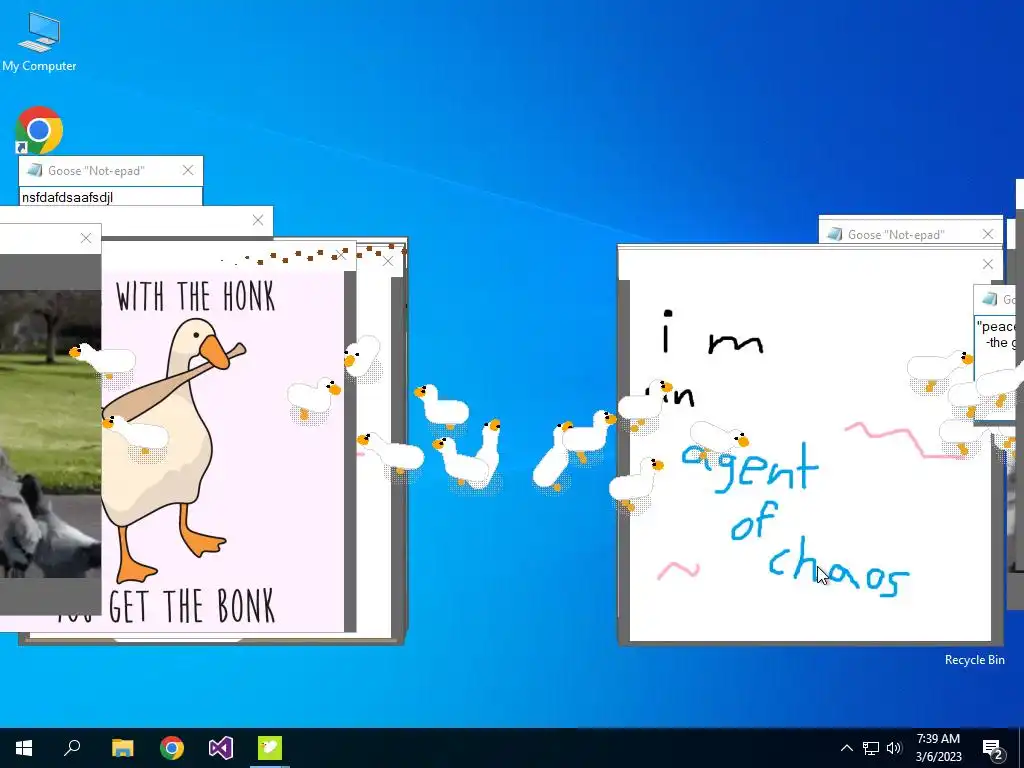Open the Windows Start menu
This screenshot has height=768, width=1024.
click(x=24, y=748)
